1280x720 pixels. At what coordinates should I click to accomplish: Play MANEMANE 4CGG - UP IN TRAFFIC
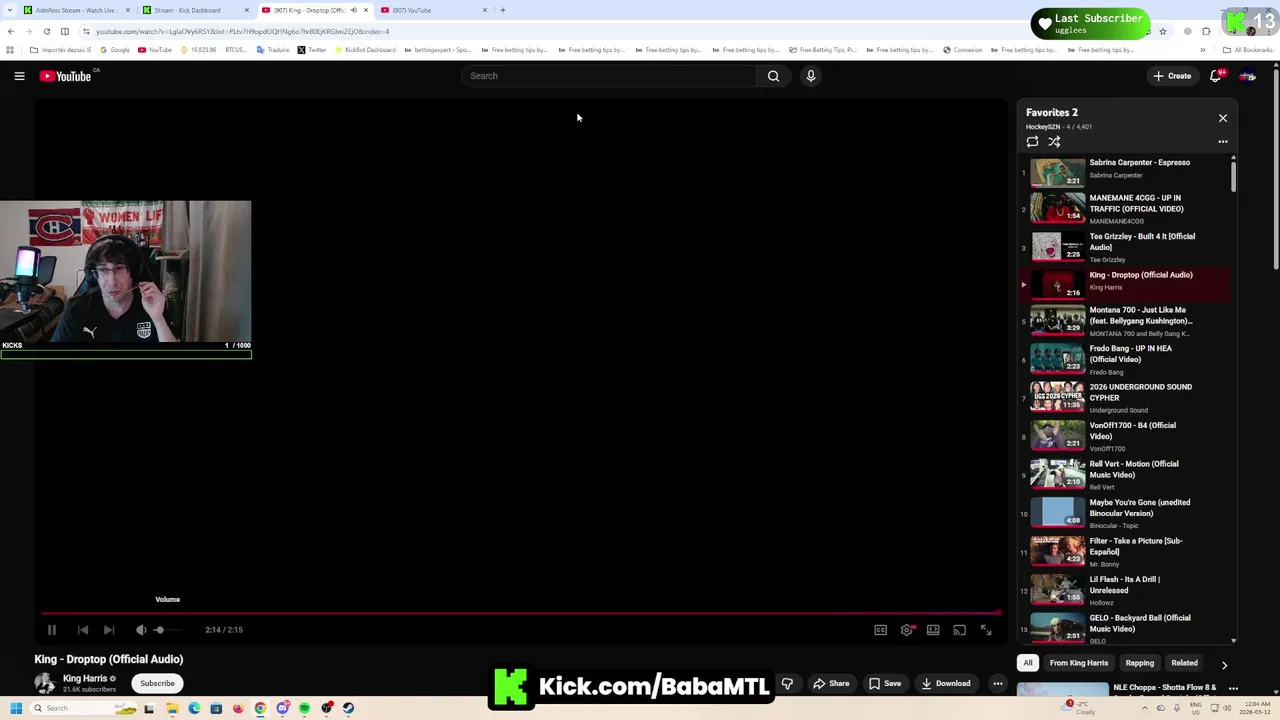tap(1125, 208)
